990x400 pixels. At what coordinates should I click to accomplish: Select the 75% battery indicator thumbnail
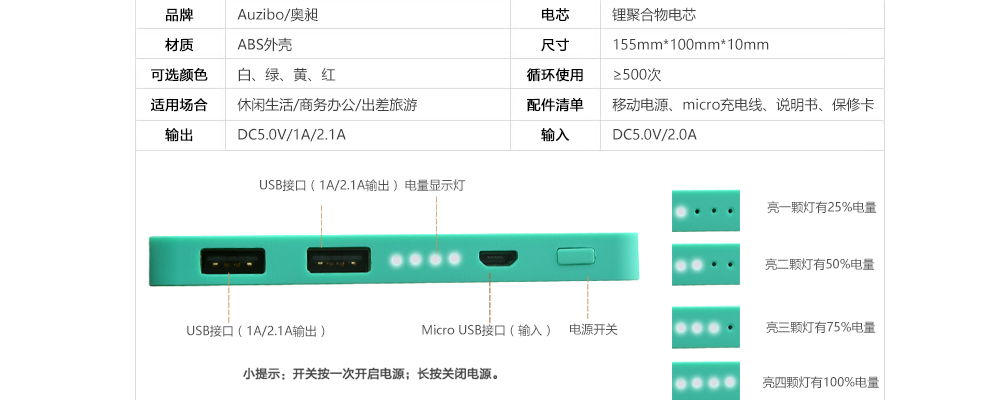tap(705, 327)
